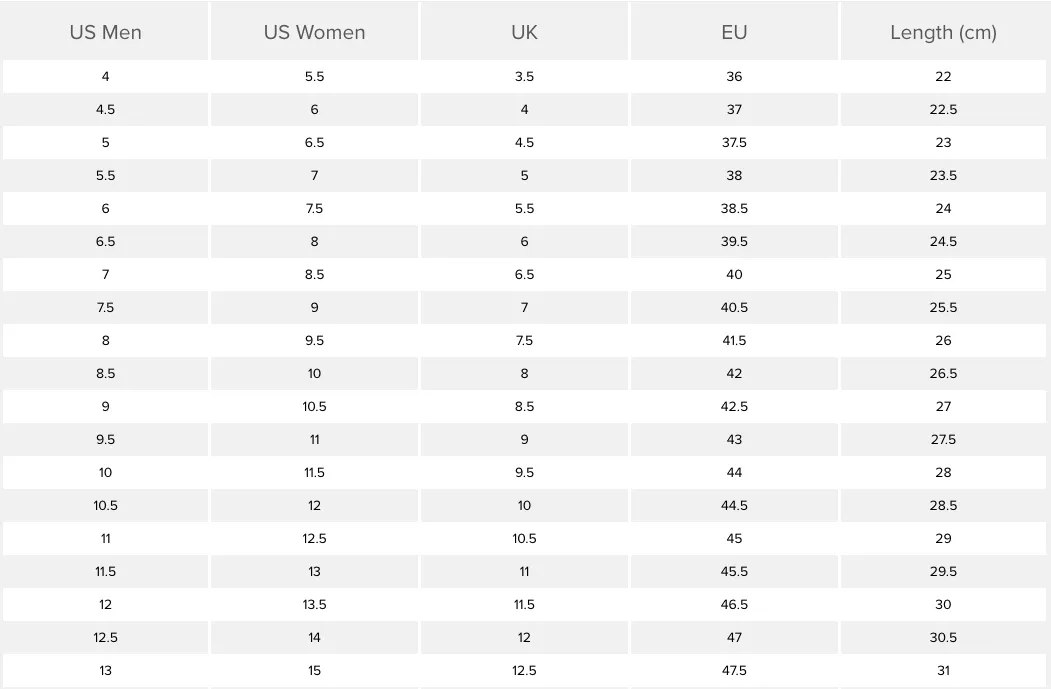Click EU size 39.5 cell

pos(734,241)
